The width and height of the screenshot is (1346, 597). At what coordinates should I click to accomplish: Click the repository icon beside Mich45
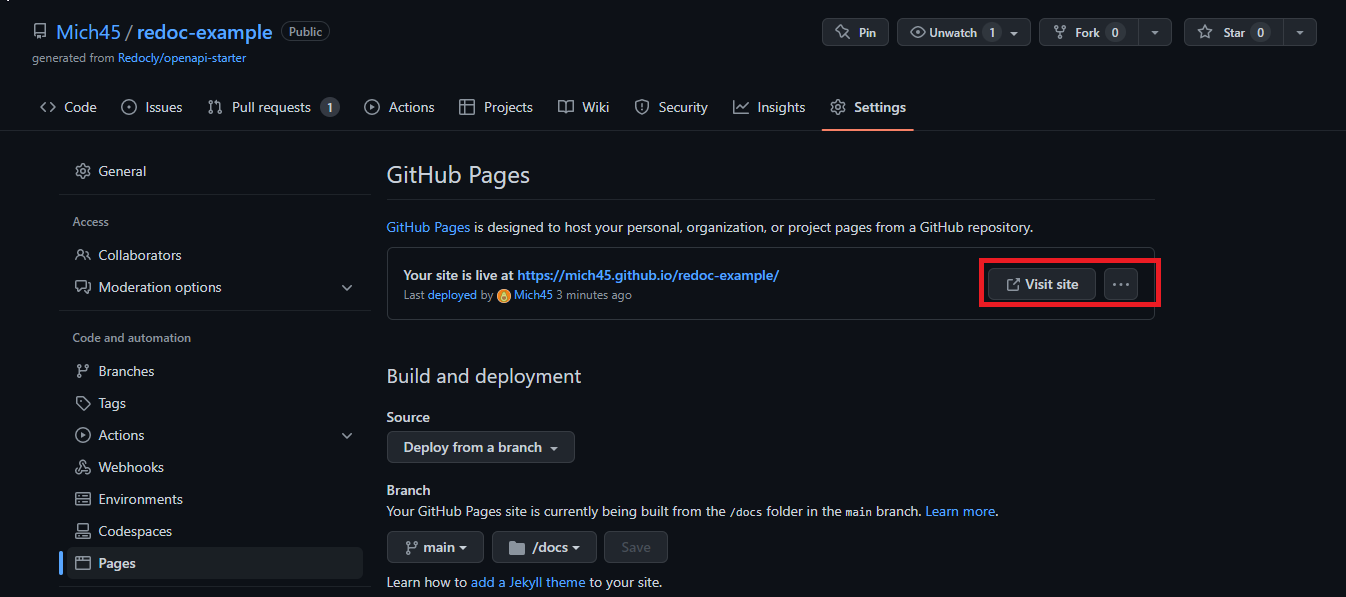pyautogui.click(x=40, y=32)
